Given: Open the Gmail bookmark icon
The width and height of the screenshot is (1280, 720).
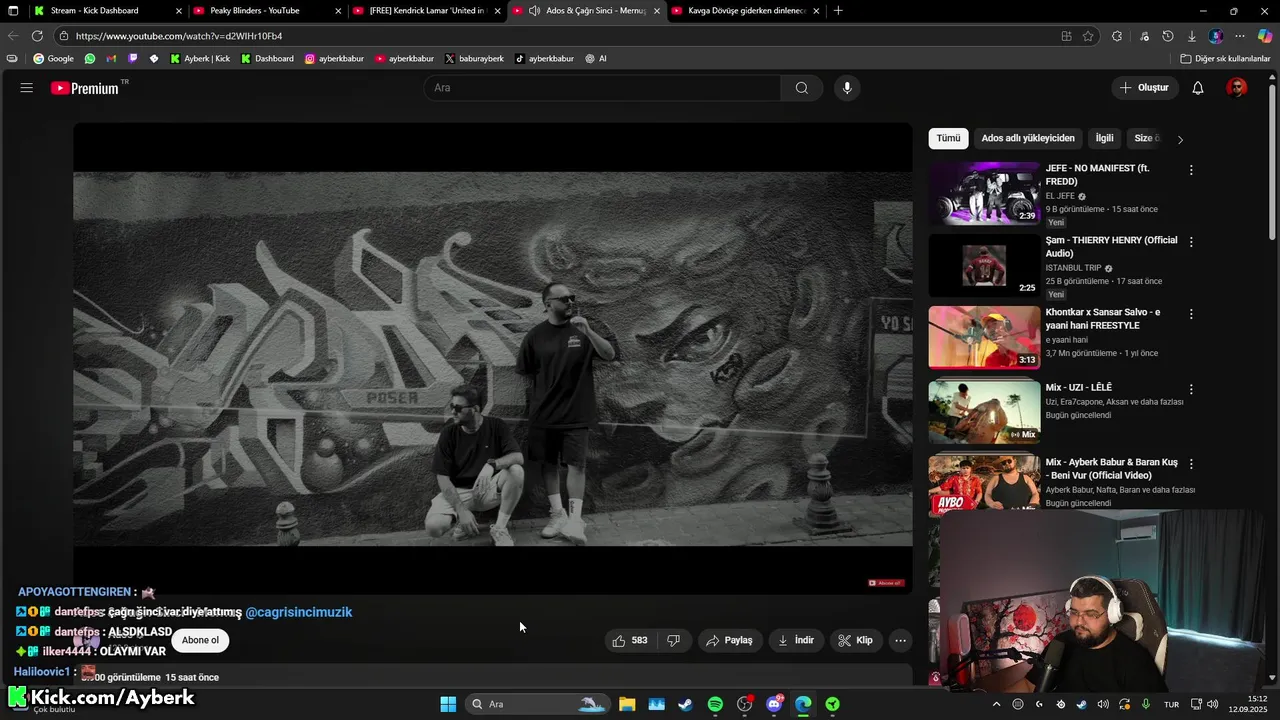Looking at the screenshot, I should pyautogui.click(x=111, y=59).
